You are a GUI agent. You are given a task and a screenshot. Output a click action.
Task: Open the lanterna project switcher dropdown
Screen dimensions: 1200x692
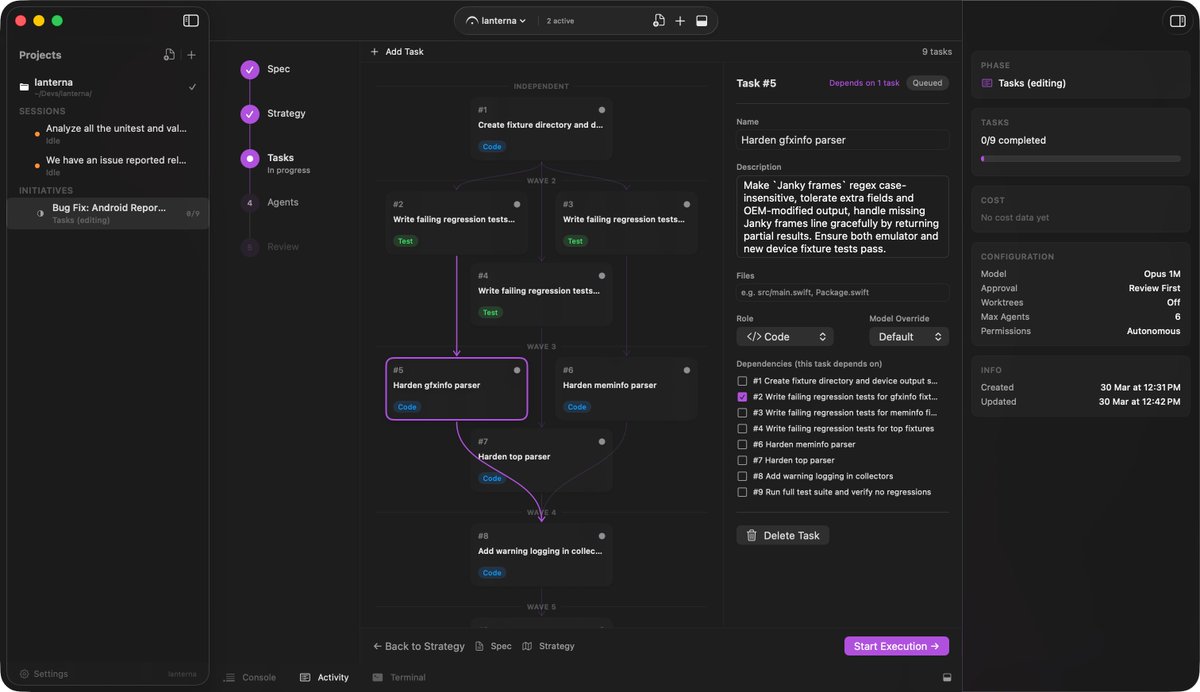point(496,20)
